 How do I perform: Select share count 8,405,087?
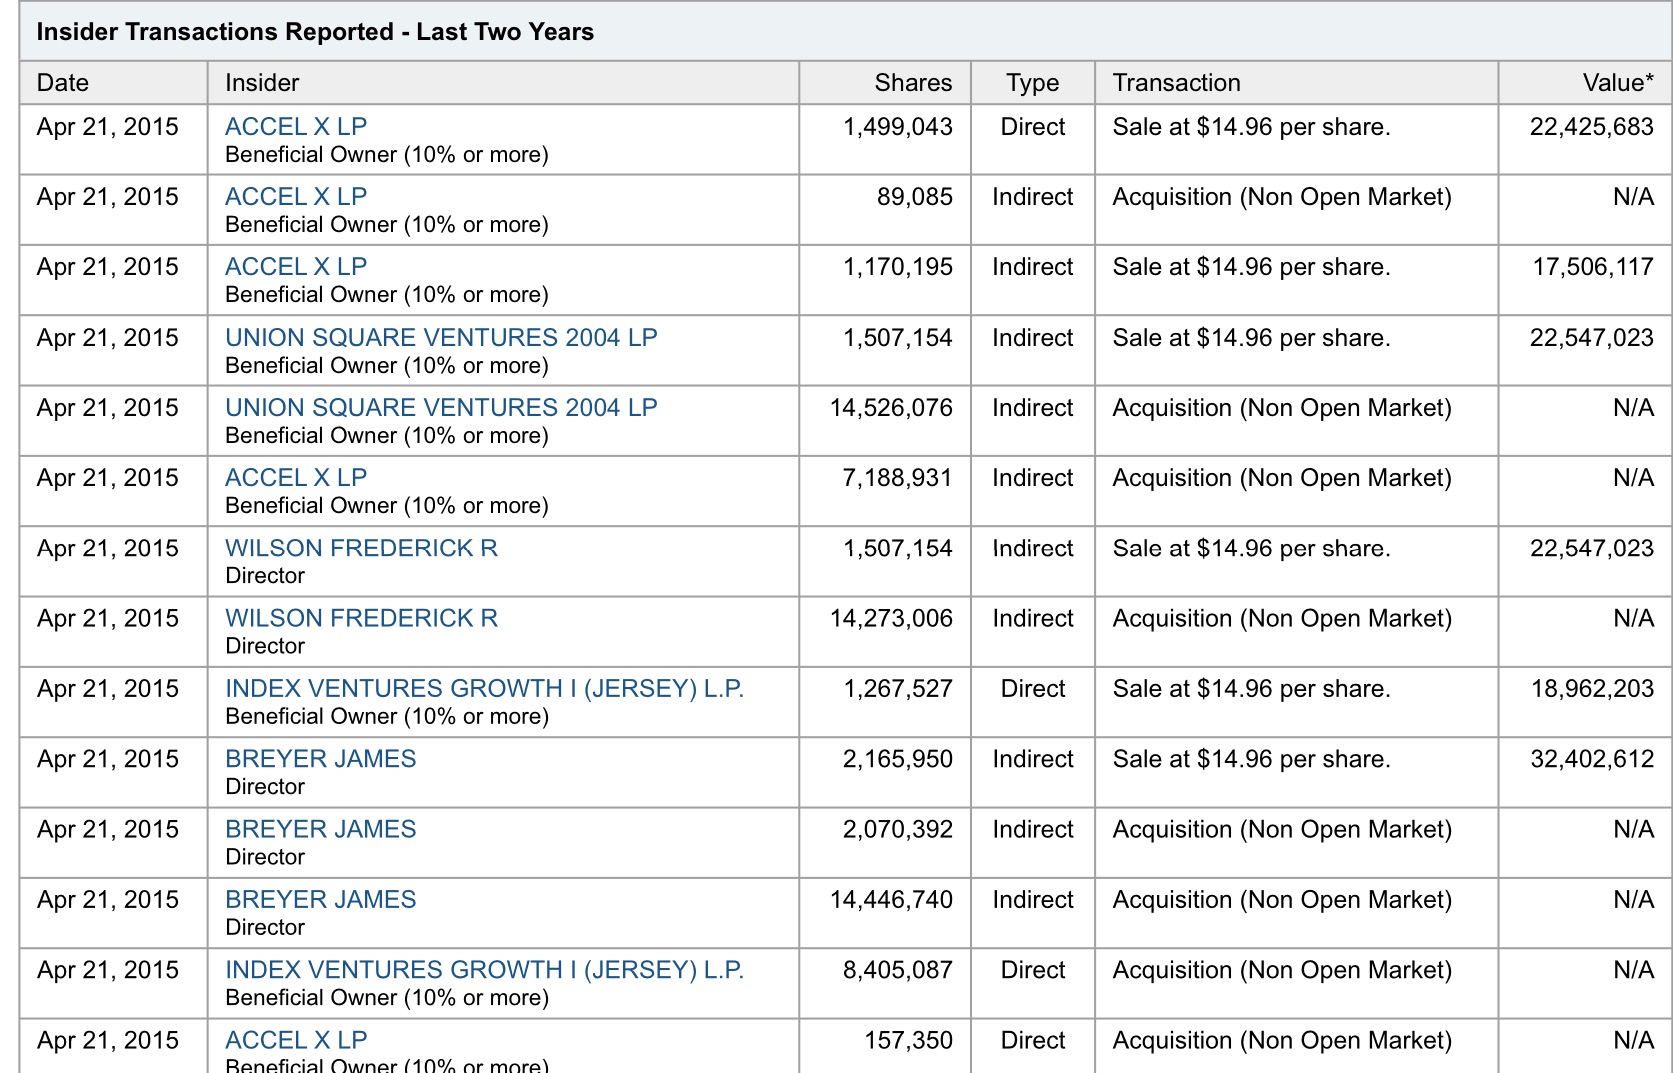[898, 970]
